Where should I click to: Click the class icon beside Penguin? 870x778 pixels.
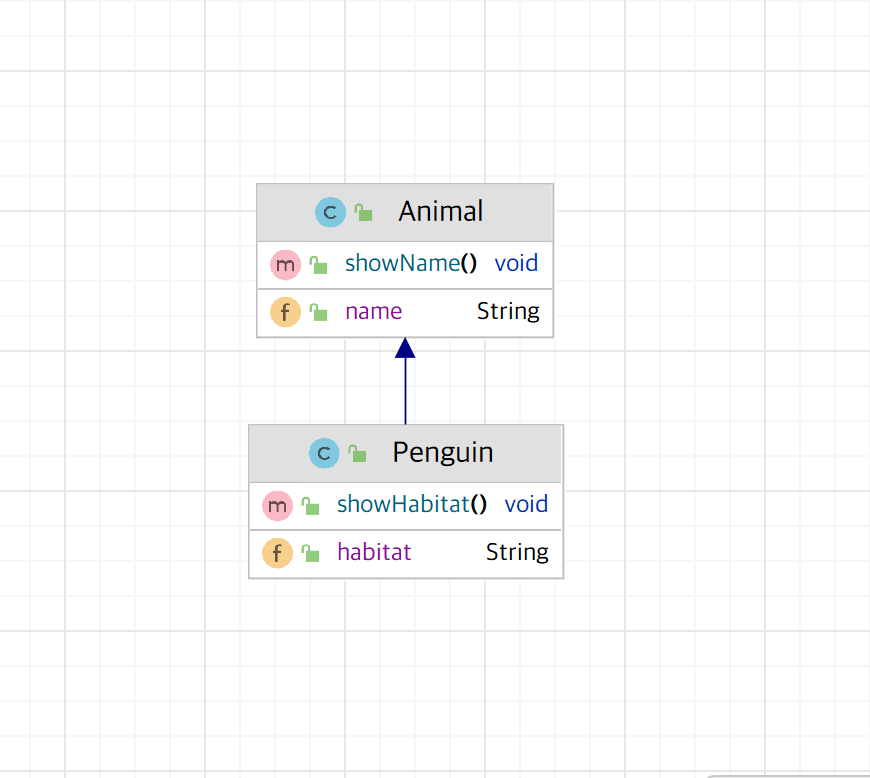(x=324, y=453)
